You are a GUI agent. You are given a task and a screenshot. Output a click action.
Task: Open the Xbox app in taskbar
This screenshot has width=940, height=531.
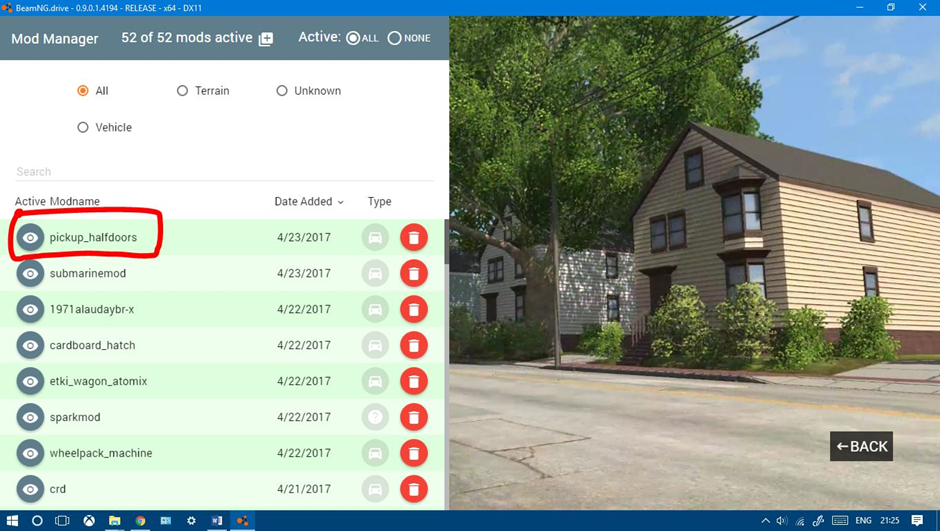pos(89,521)
